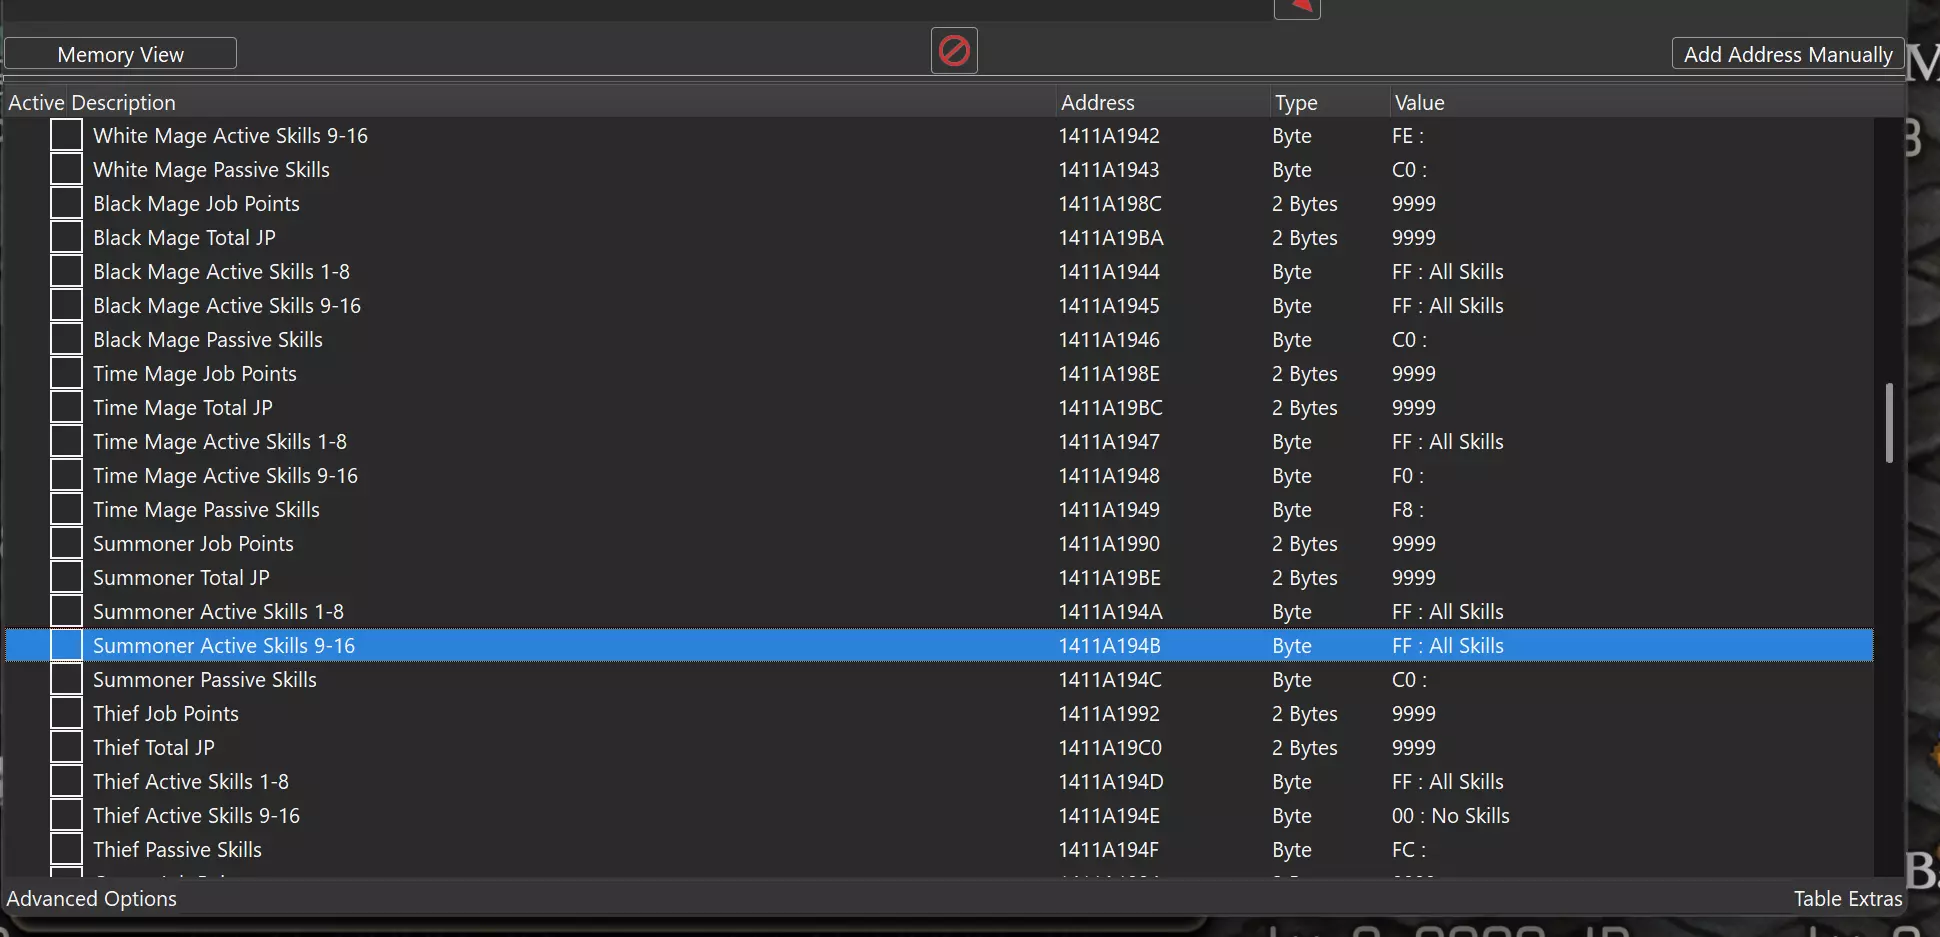
Task: Click address 1411A1947
Action: [x=1109, y=441]
